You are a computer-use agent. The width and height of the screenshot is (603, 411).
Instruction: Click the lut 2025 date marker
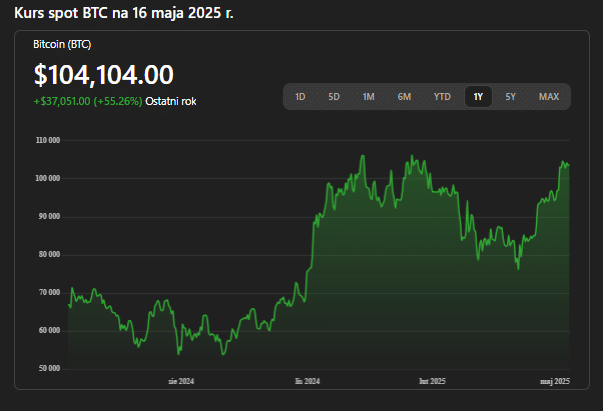tap(432, 381)
